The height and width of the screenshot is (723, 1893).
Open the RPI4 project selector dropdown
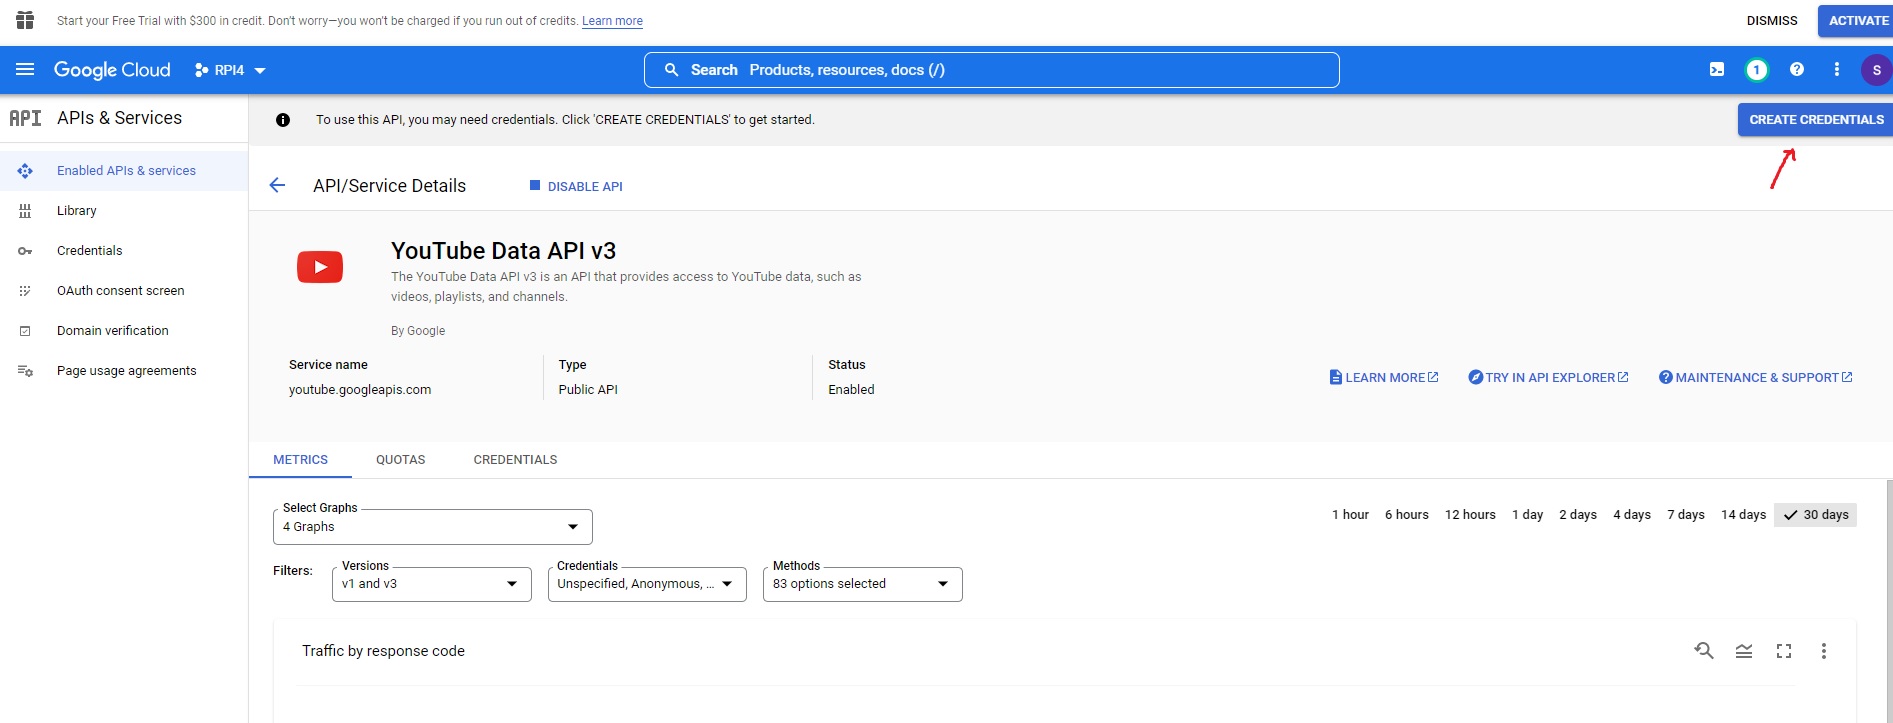(230, 70)
